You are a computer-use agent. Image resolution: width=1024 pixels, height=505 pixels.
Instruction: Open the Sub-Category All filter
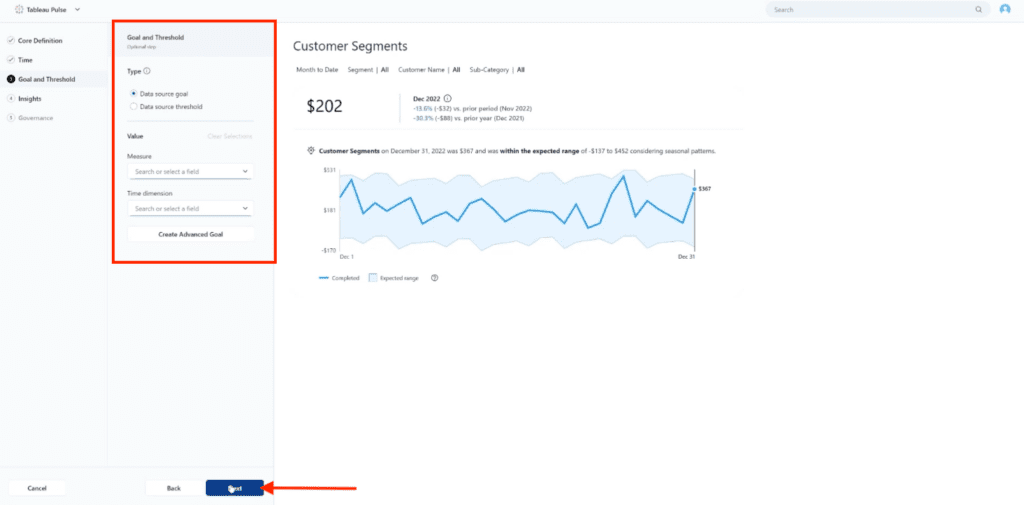(x=497, y=69)
